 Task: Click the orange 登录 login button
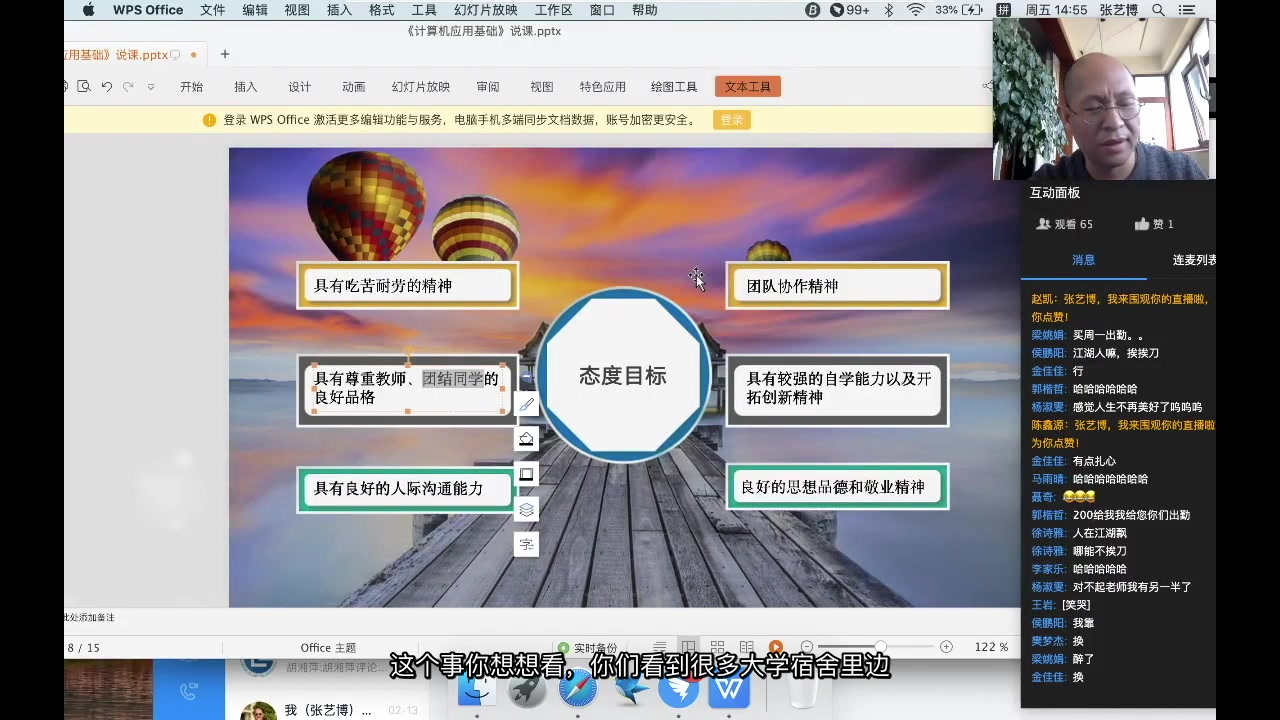tap(732, 120)
